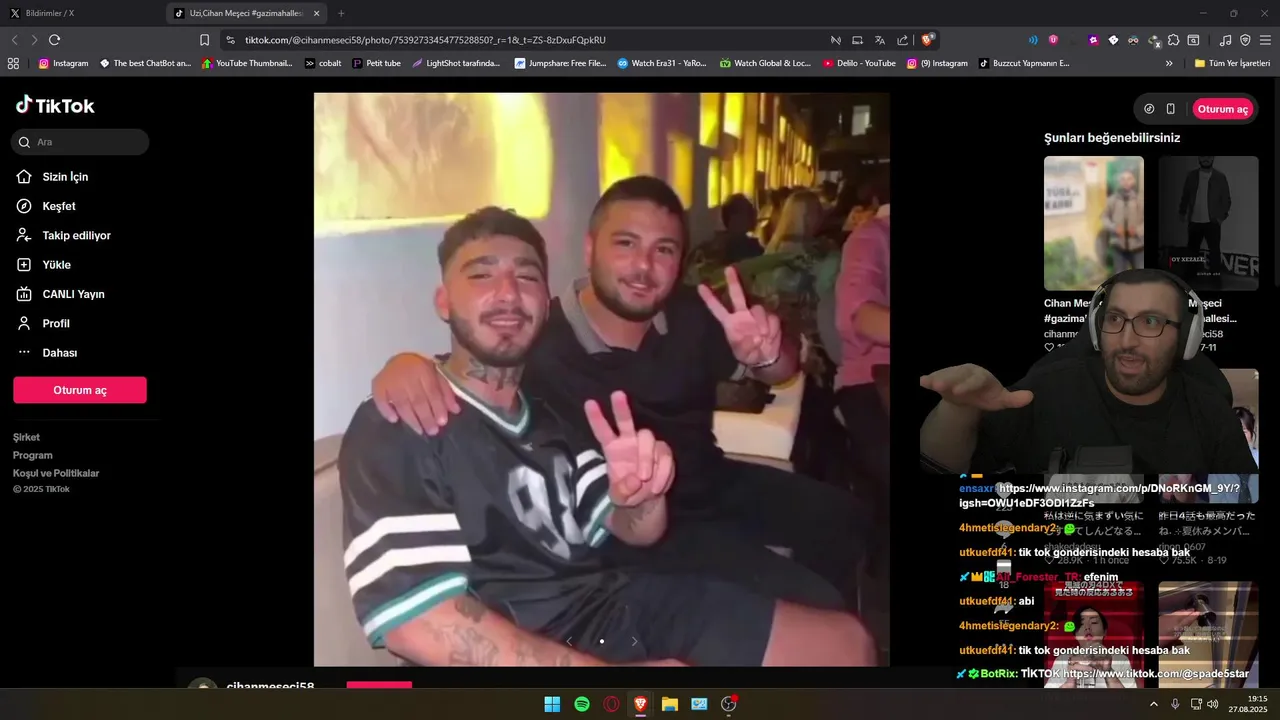Switch to the Bildirimler / X tab
This screenshot has height=720, width=1280.
pyautogui.click(x=80, y=13)
